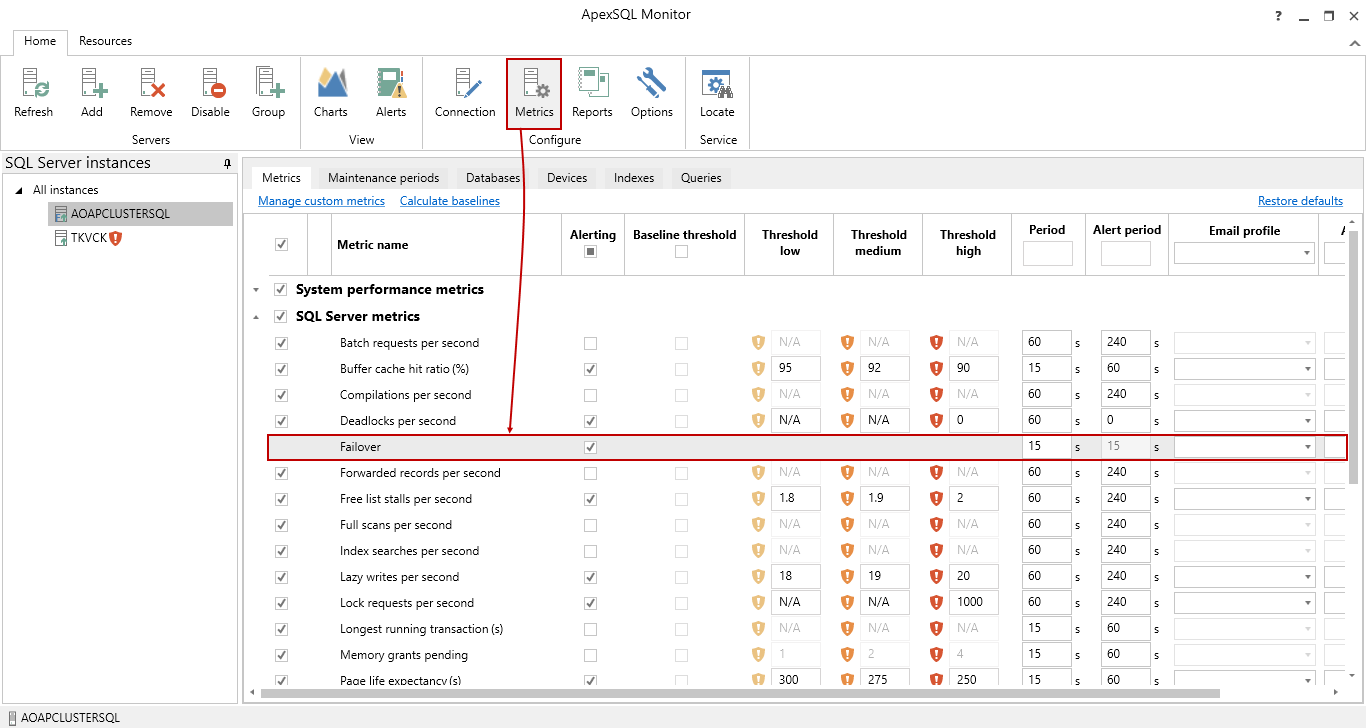Image resolution: width=1366 pixels, height=728 pixels.
Task: Click the Add server icon
Action: (x=92, y=83)
